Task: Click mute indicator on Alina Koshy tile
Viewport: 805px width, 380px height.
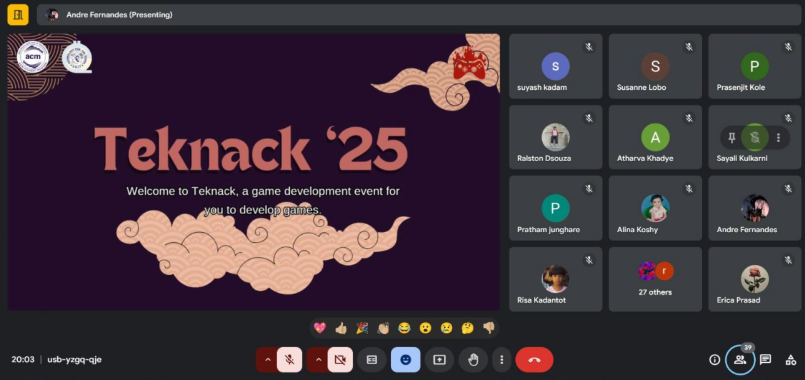Action: point(688,189)
